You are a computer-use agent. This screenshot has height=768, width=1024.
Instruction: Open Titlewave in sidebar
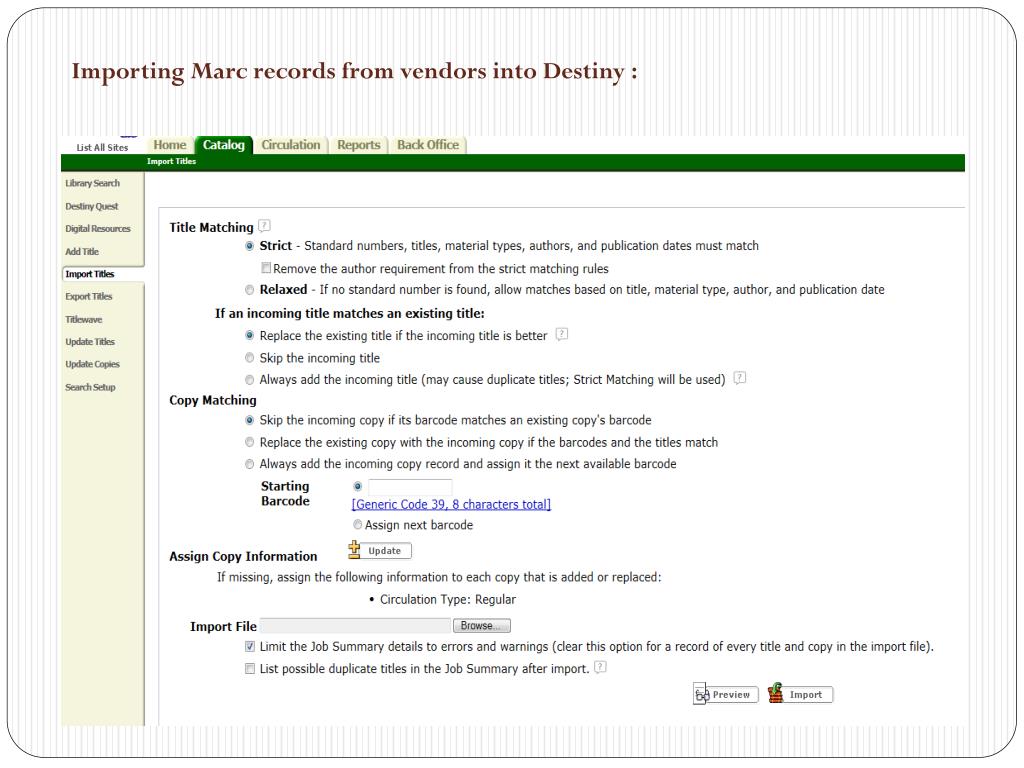pyautogui.click(x=84, y=320)
